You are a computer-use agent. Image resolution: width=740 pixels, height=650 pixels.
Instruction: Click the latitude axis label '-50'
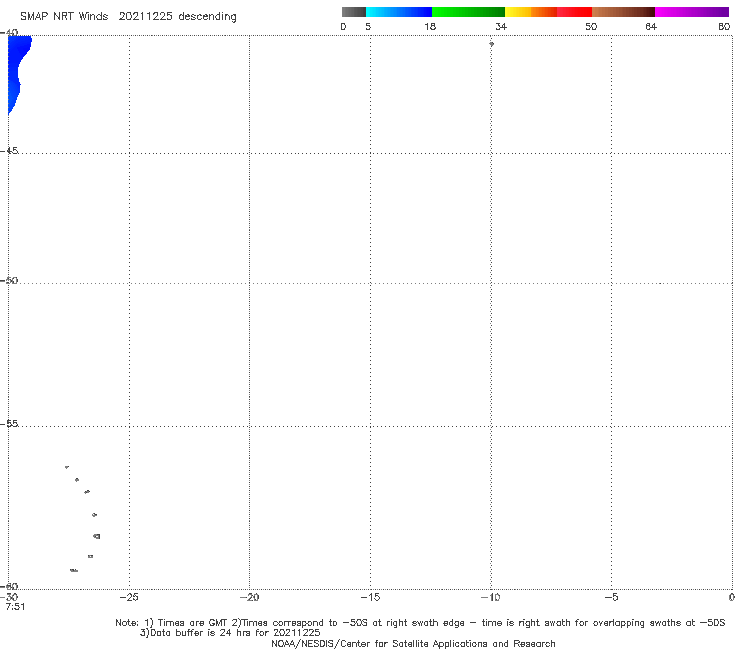pos(9,280)
